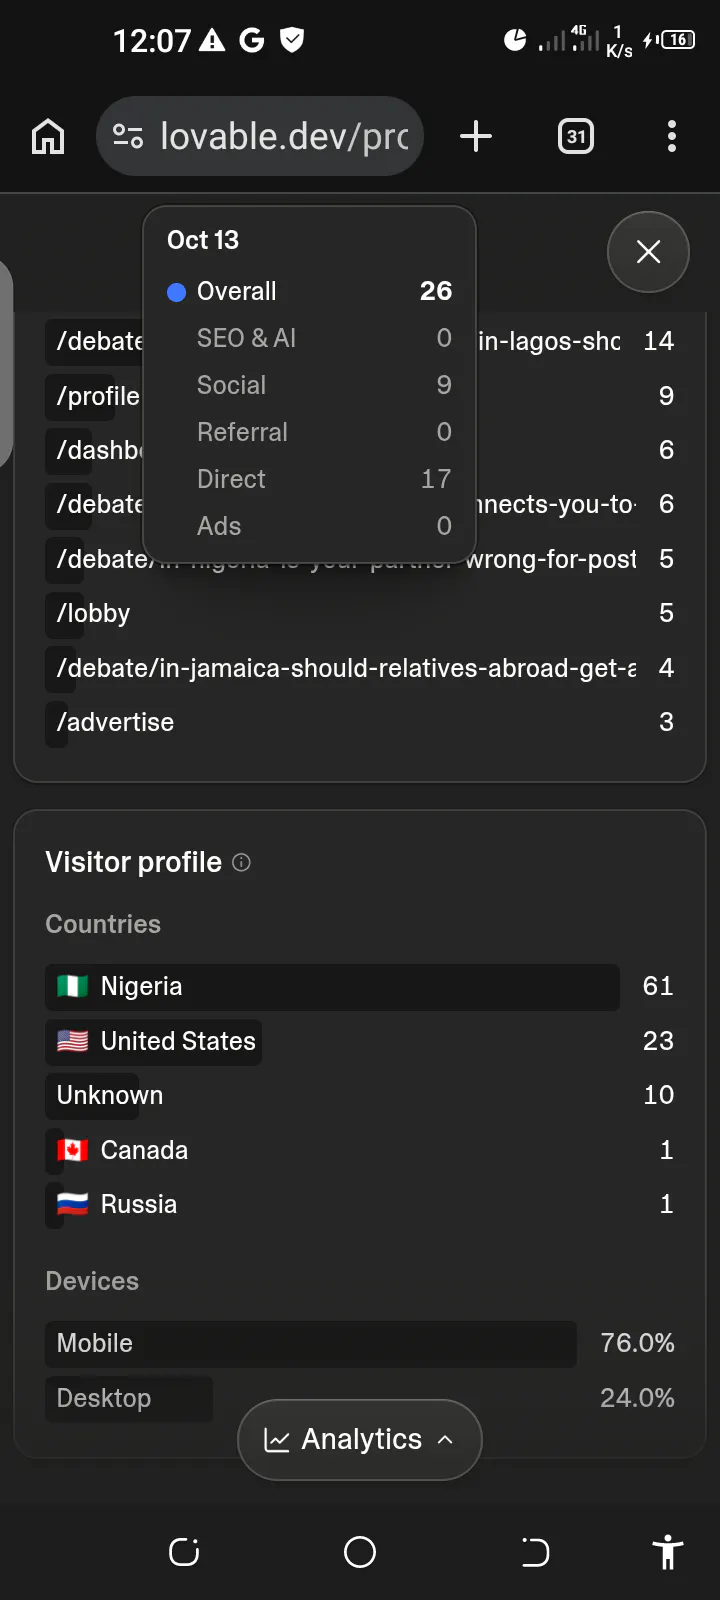This screenshot has height=1600, width=720.
Task: Tap the accessibility figure icon
Action: click(x=668, y=1552)
